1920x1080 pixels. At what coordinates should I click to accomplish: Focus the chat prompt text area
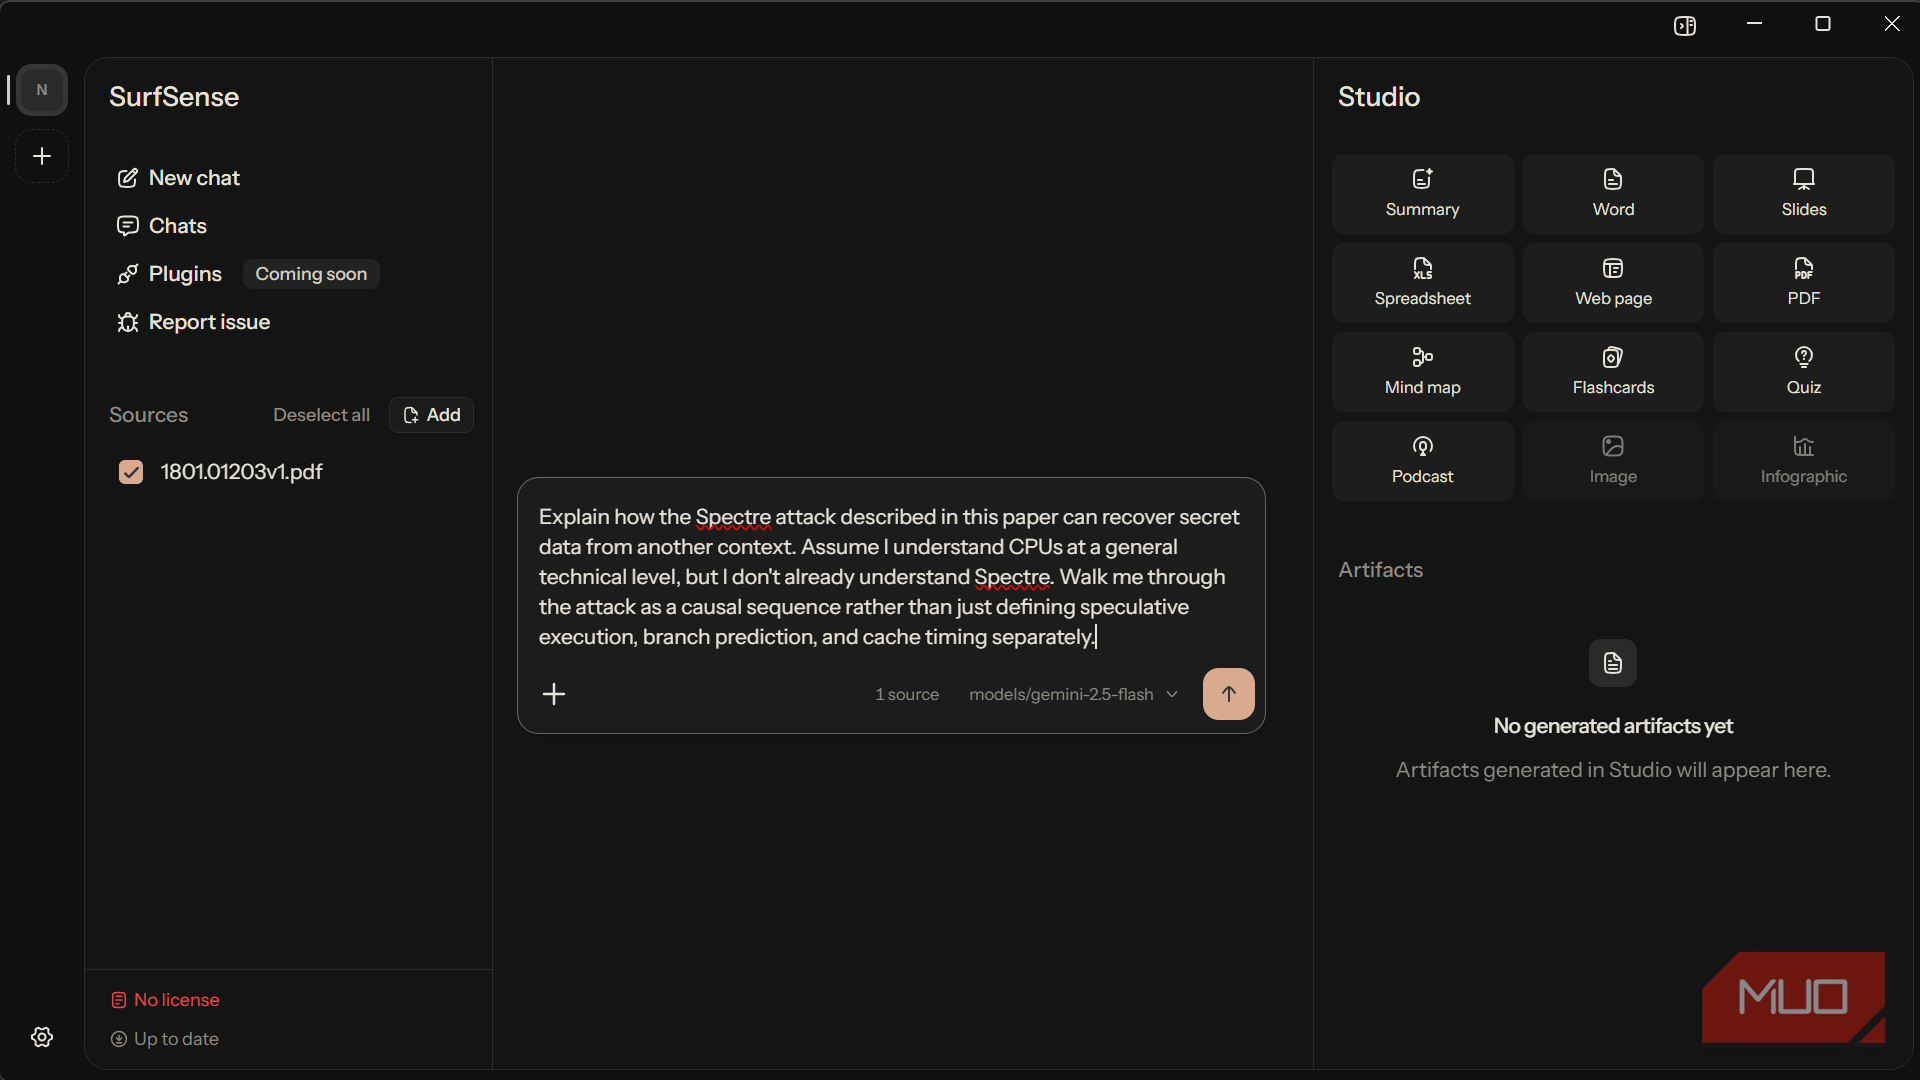click(x=890, y=577)
